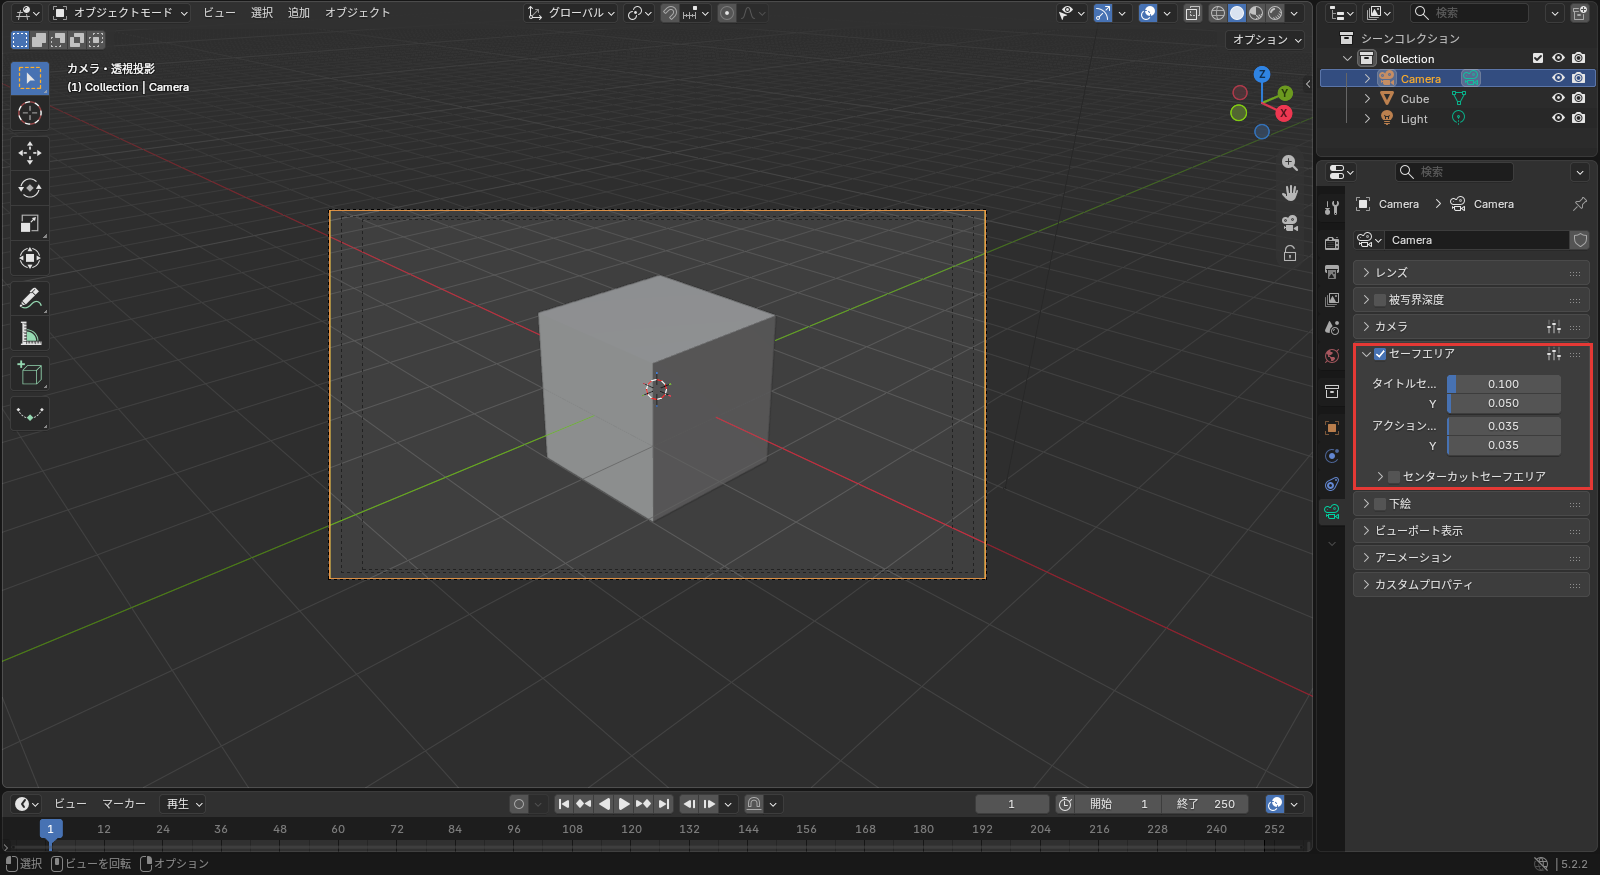The width and height of the screenshot is (1600, 875).
Task: Open the オブジェクトモード dropdown
Action: click(120, 13)
